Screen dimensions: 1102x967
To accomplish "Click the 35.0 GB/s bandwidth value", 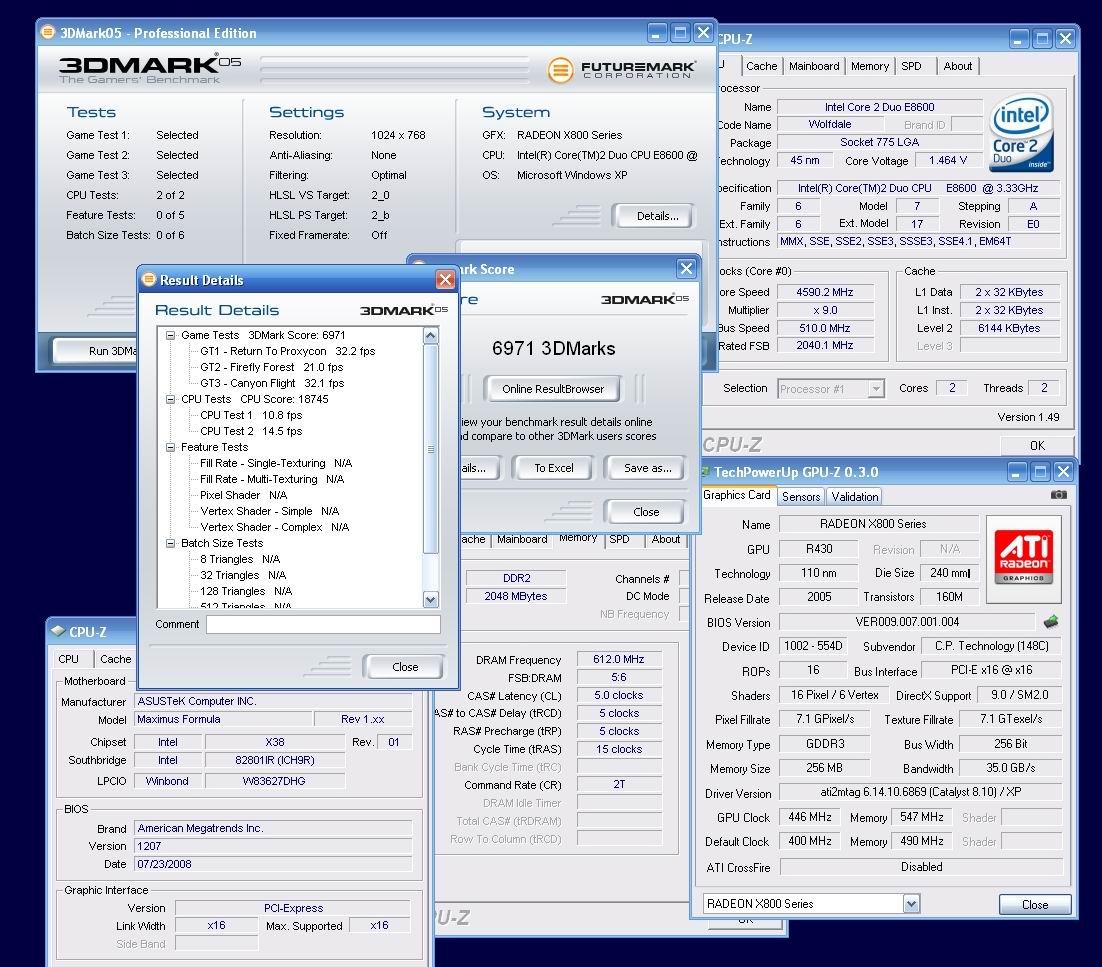I will pos(1010,768).
